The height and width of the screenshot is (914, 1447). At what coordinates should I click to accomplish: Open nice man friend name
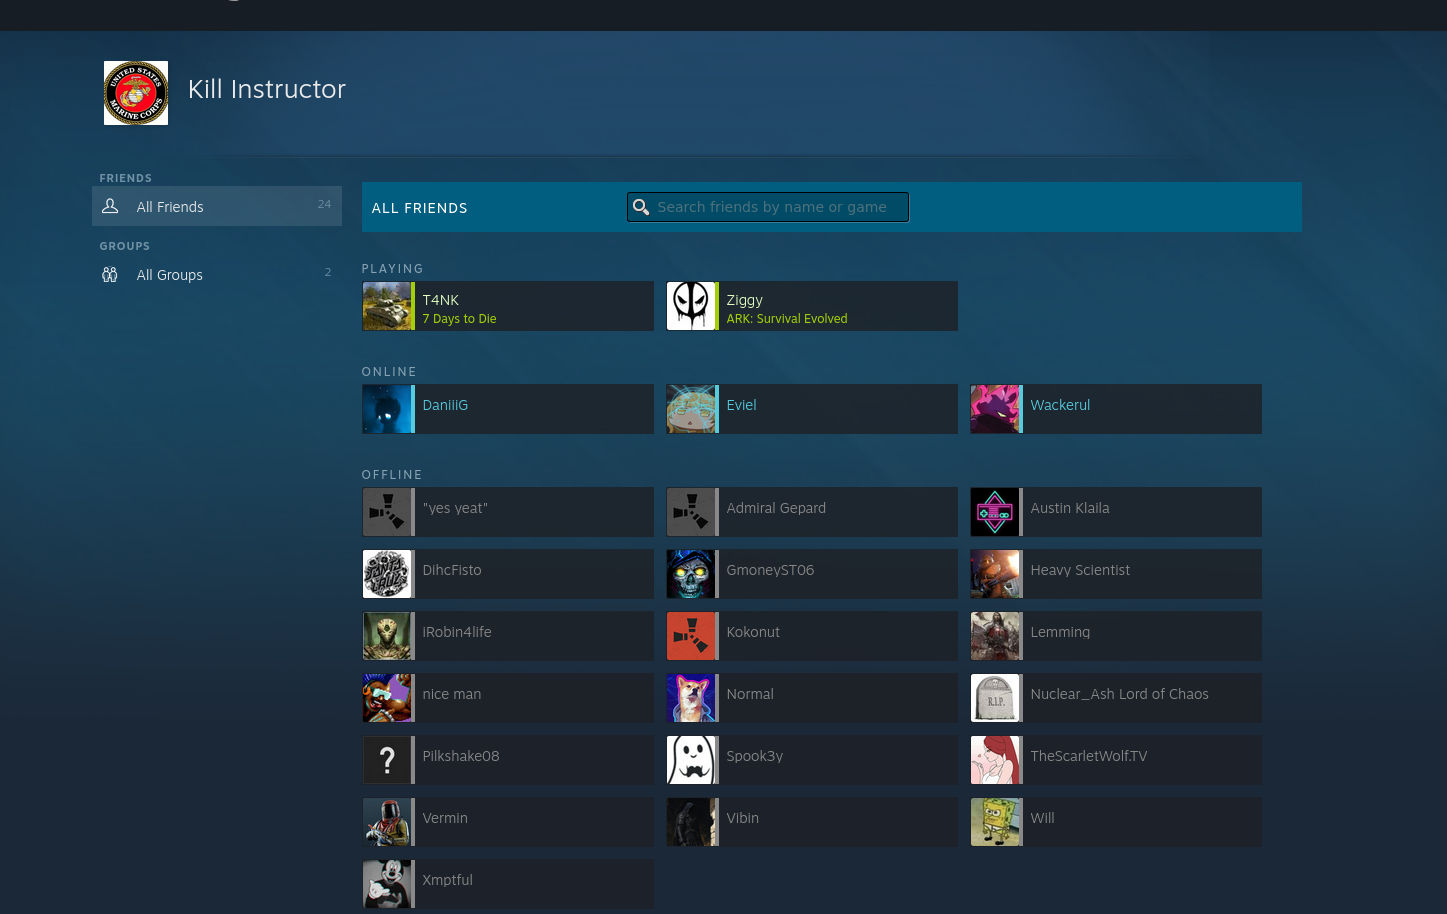(x=452, y=694)
